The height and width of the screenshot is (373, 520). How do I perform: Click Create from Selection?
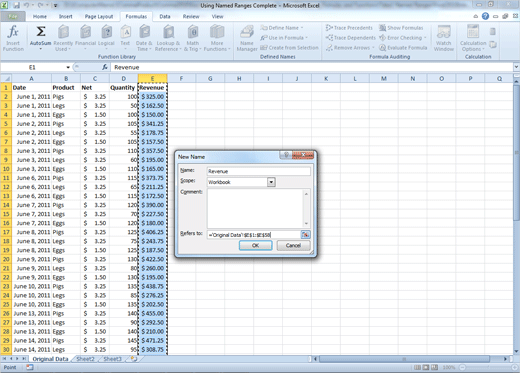tap(289, 48)
